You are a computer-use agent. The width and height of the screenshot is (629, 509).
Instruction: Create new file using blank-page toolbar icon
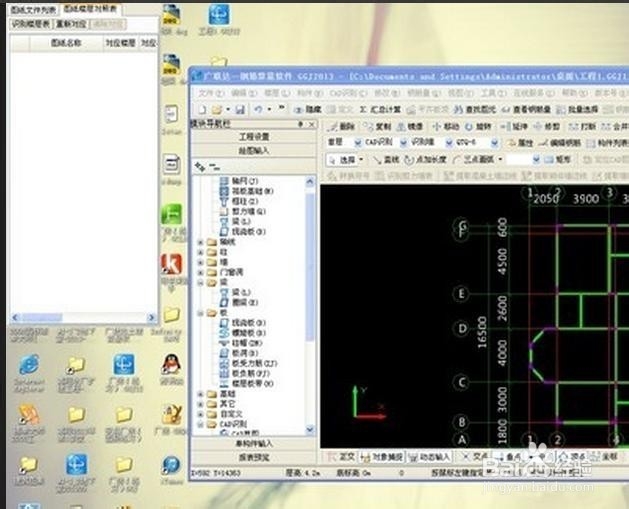(x=203, y=109)
